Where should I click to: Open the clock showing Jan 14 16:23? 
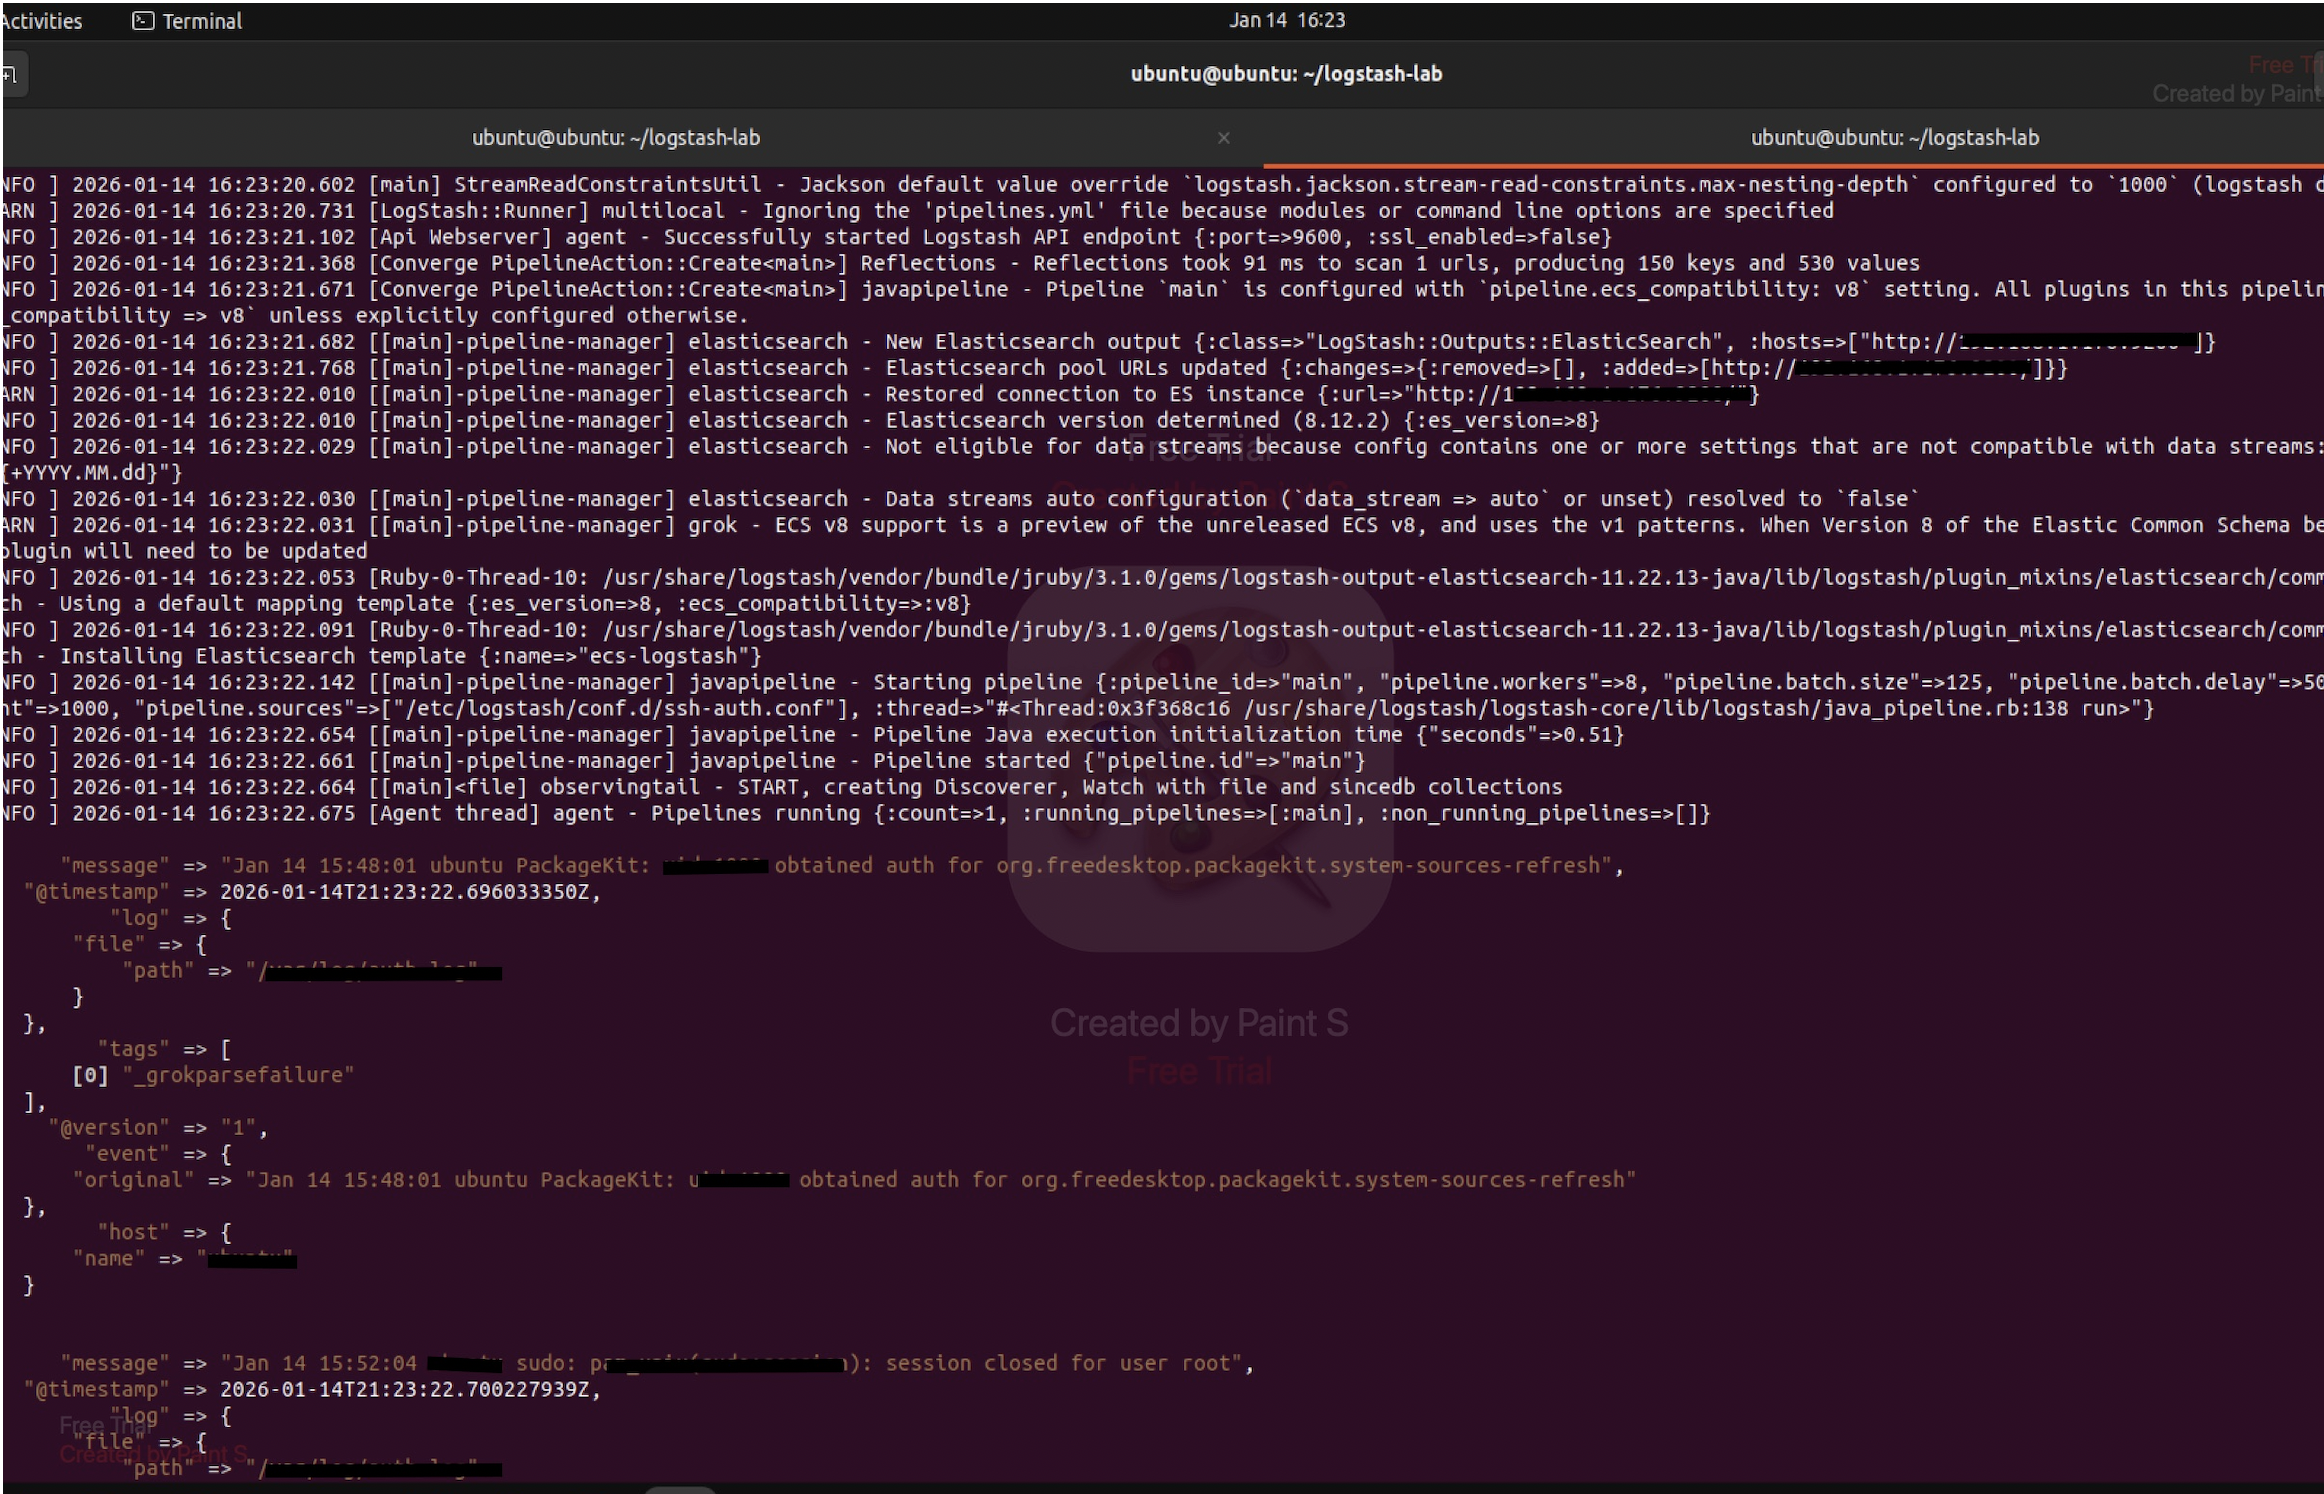(x=1287, y=20)
